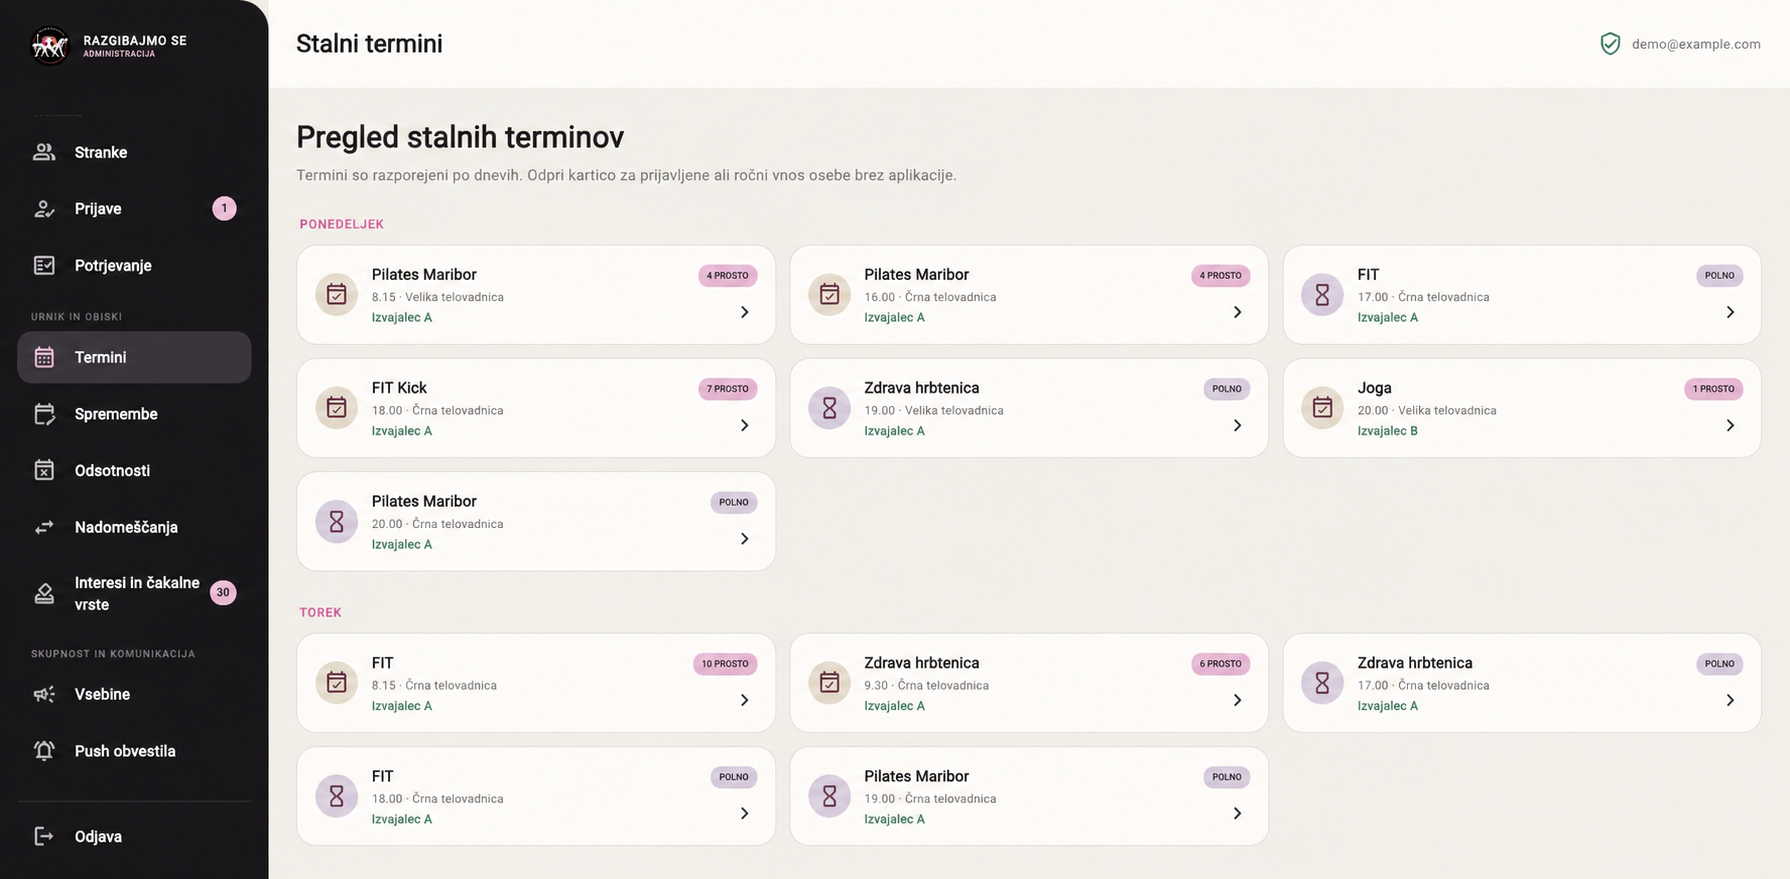Click the Odsotnosti calendar-x icon
The width and height of the screenshot is (1790, 879).
point(44,470)
